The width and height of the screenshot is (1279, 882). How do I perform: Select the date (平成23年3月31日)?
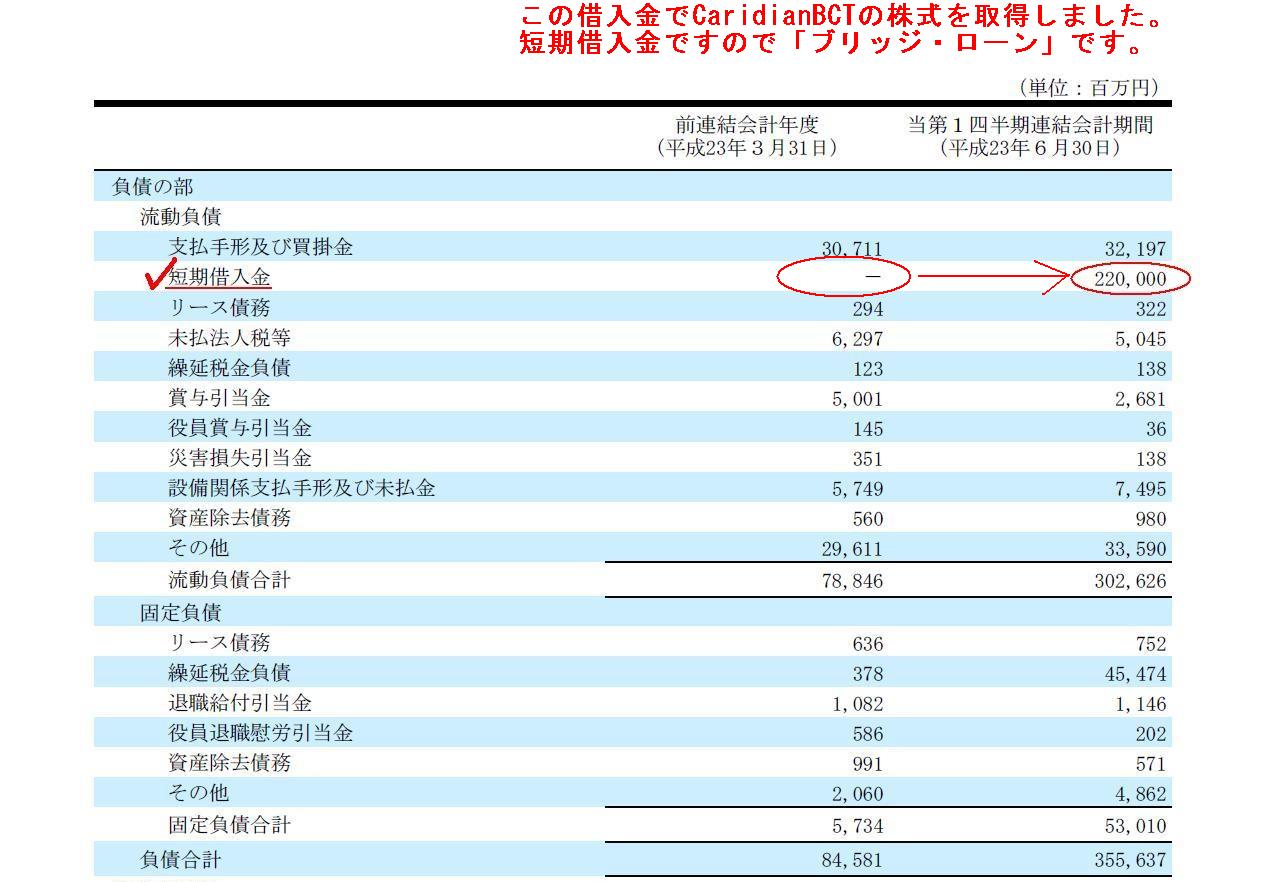(x=747, y=148)
